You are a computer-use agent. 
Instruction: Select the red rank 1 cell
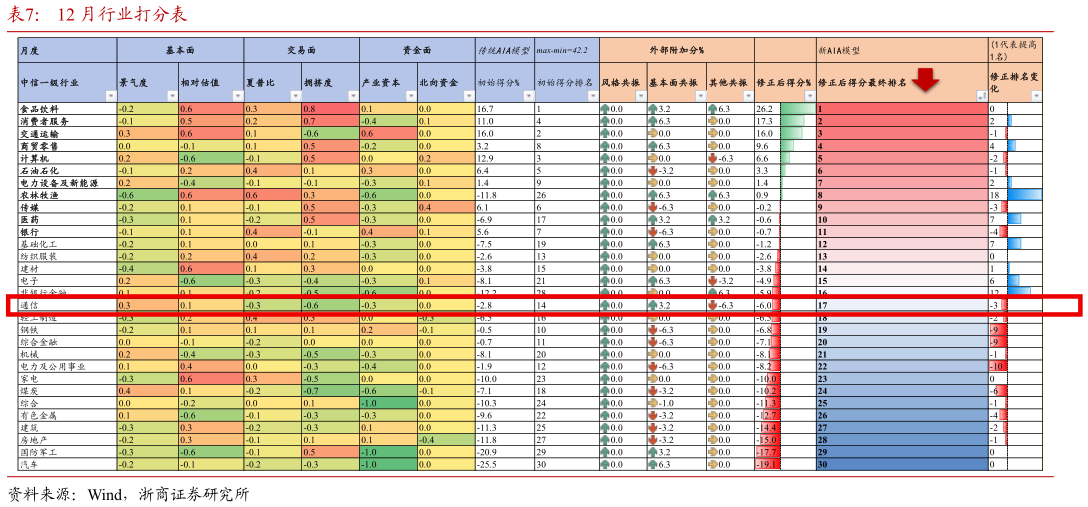[901, 108]
